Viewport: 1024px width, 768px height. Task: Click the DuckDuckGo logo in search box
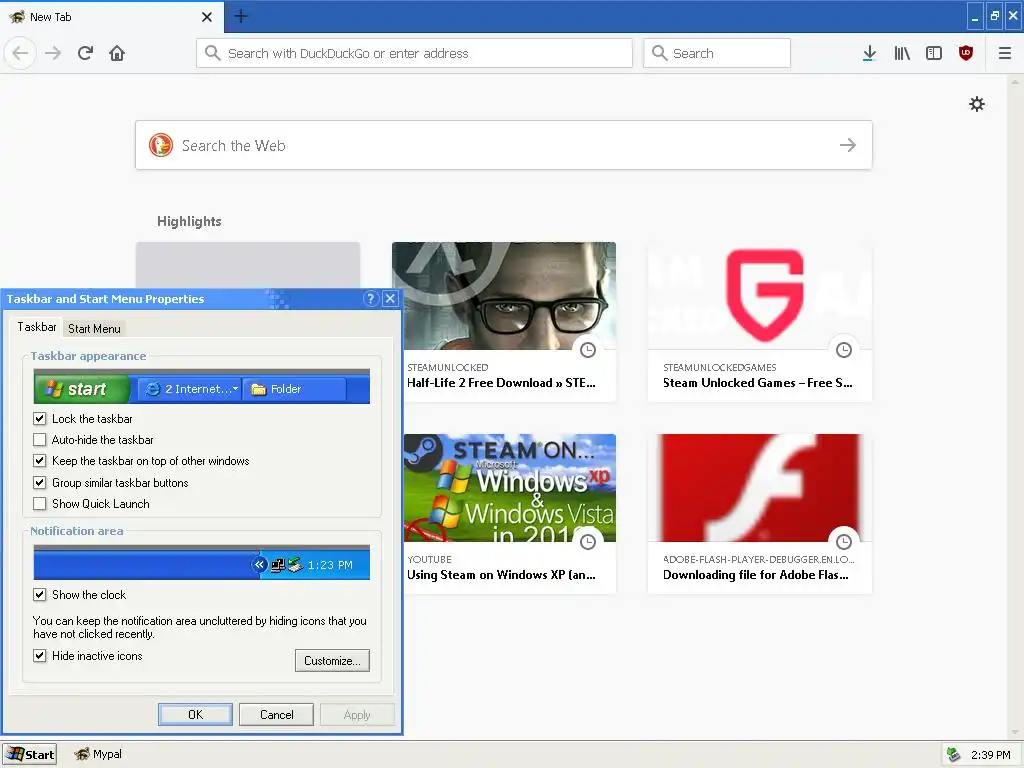[161, 145]
